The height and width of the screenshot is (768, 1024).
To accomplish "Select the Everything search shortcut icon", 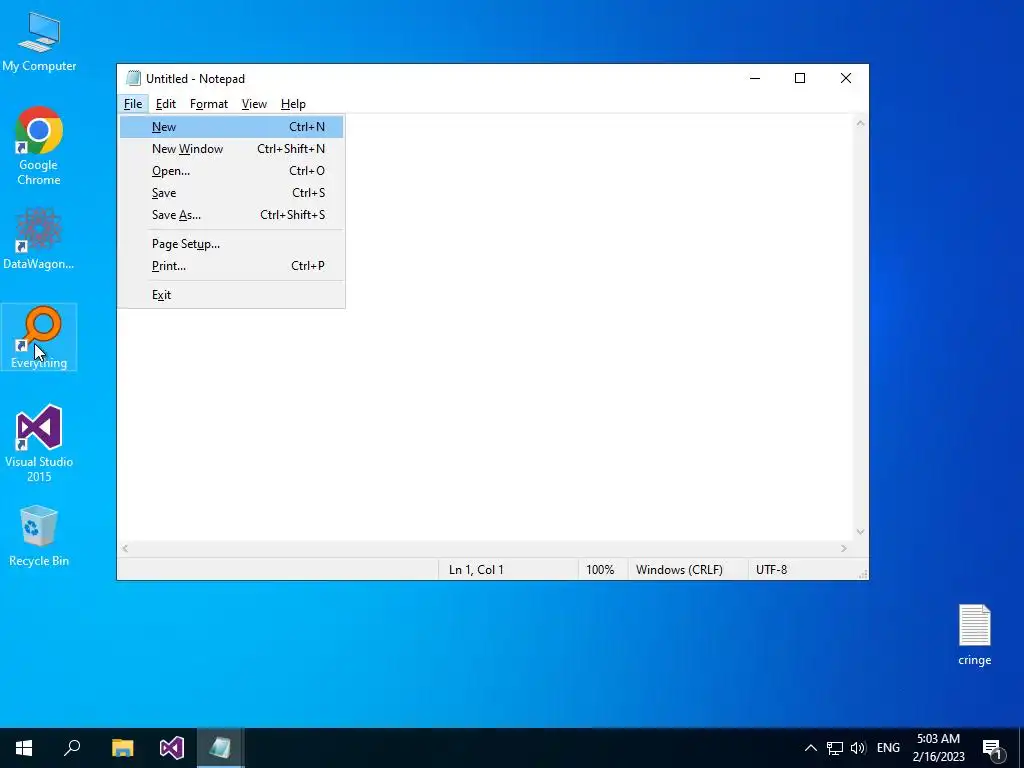I will coord(39,337).
